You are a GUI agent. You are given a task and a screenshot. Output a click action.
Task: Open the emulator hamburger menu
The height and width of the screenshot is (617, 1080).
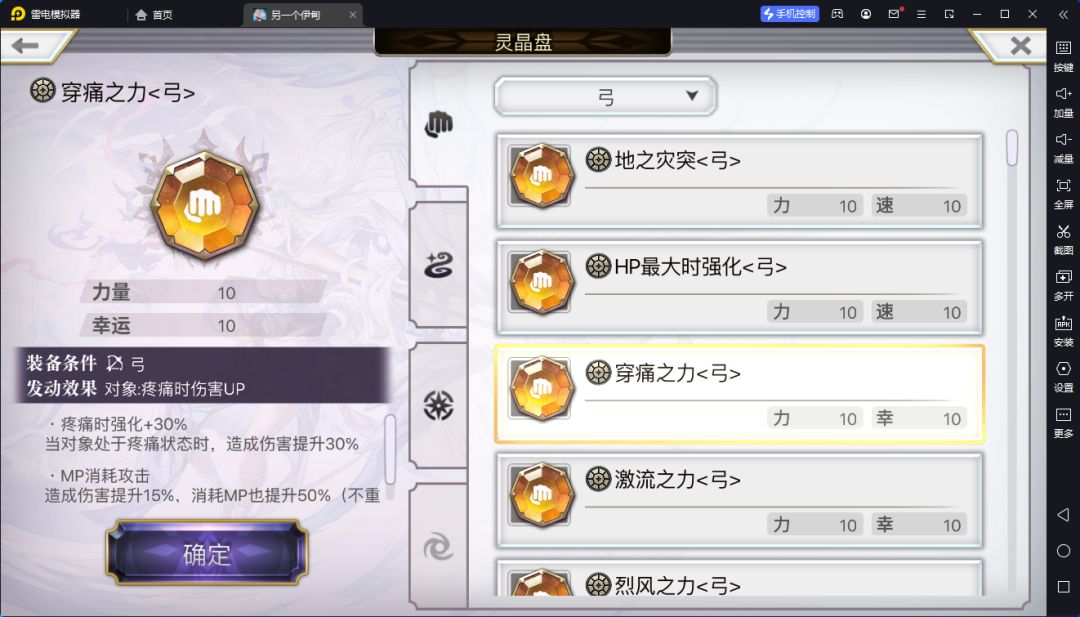click(922, 14)
